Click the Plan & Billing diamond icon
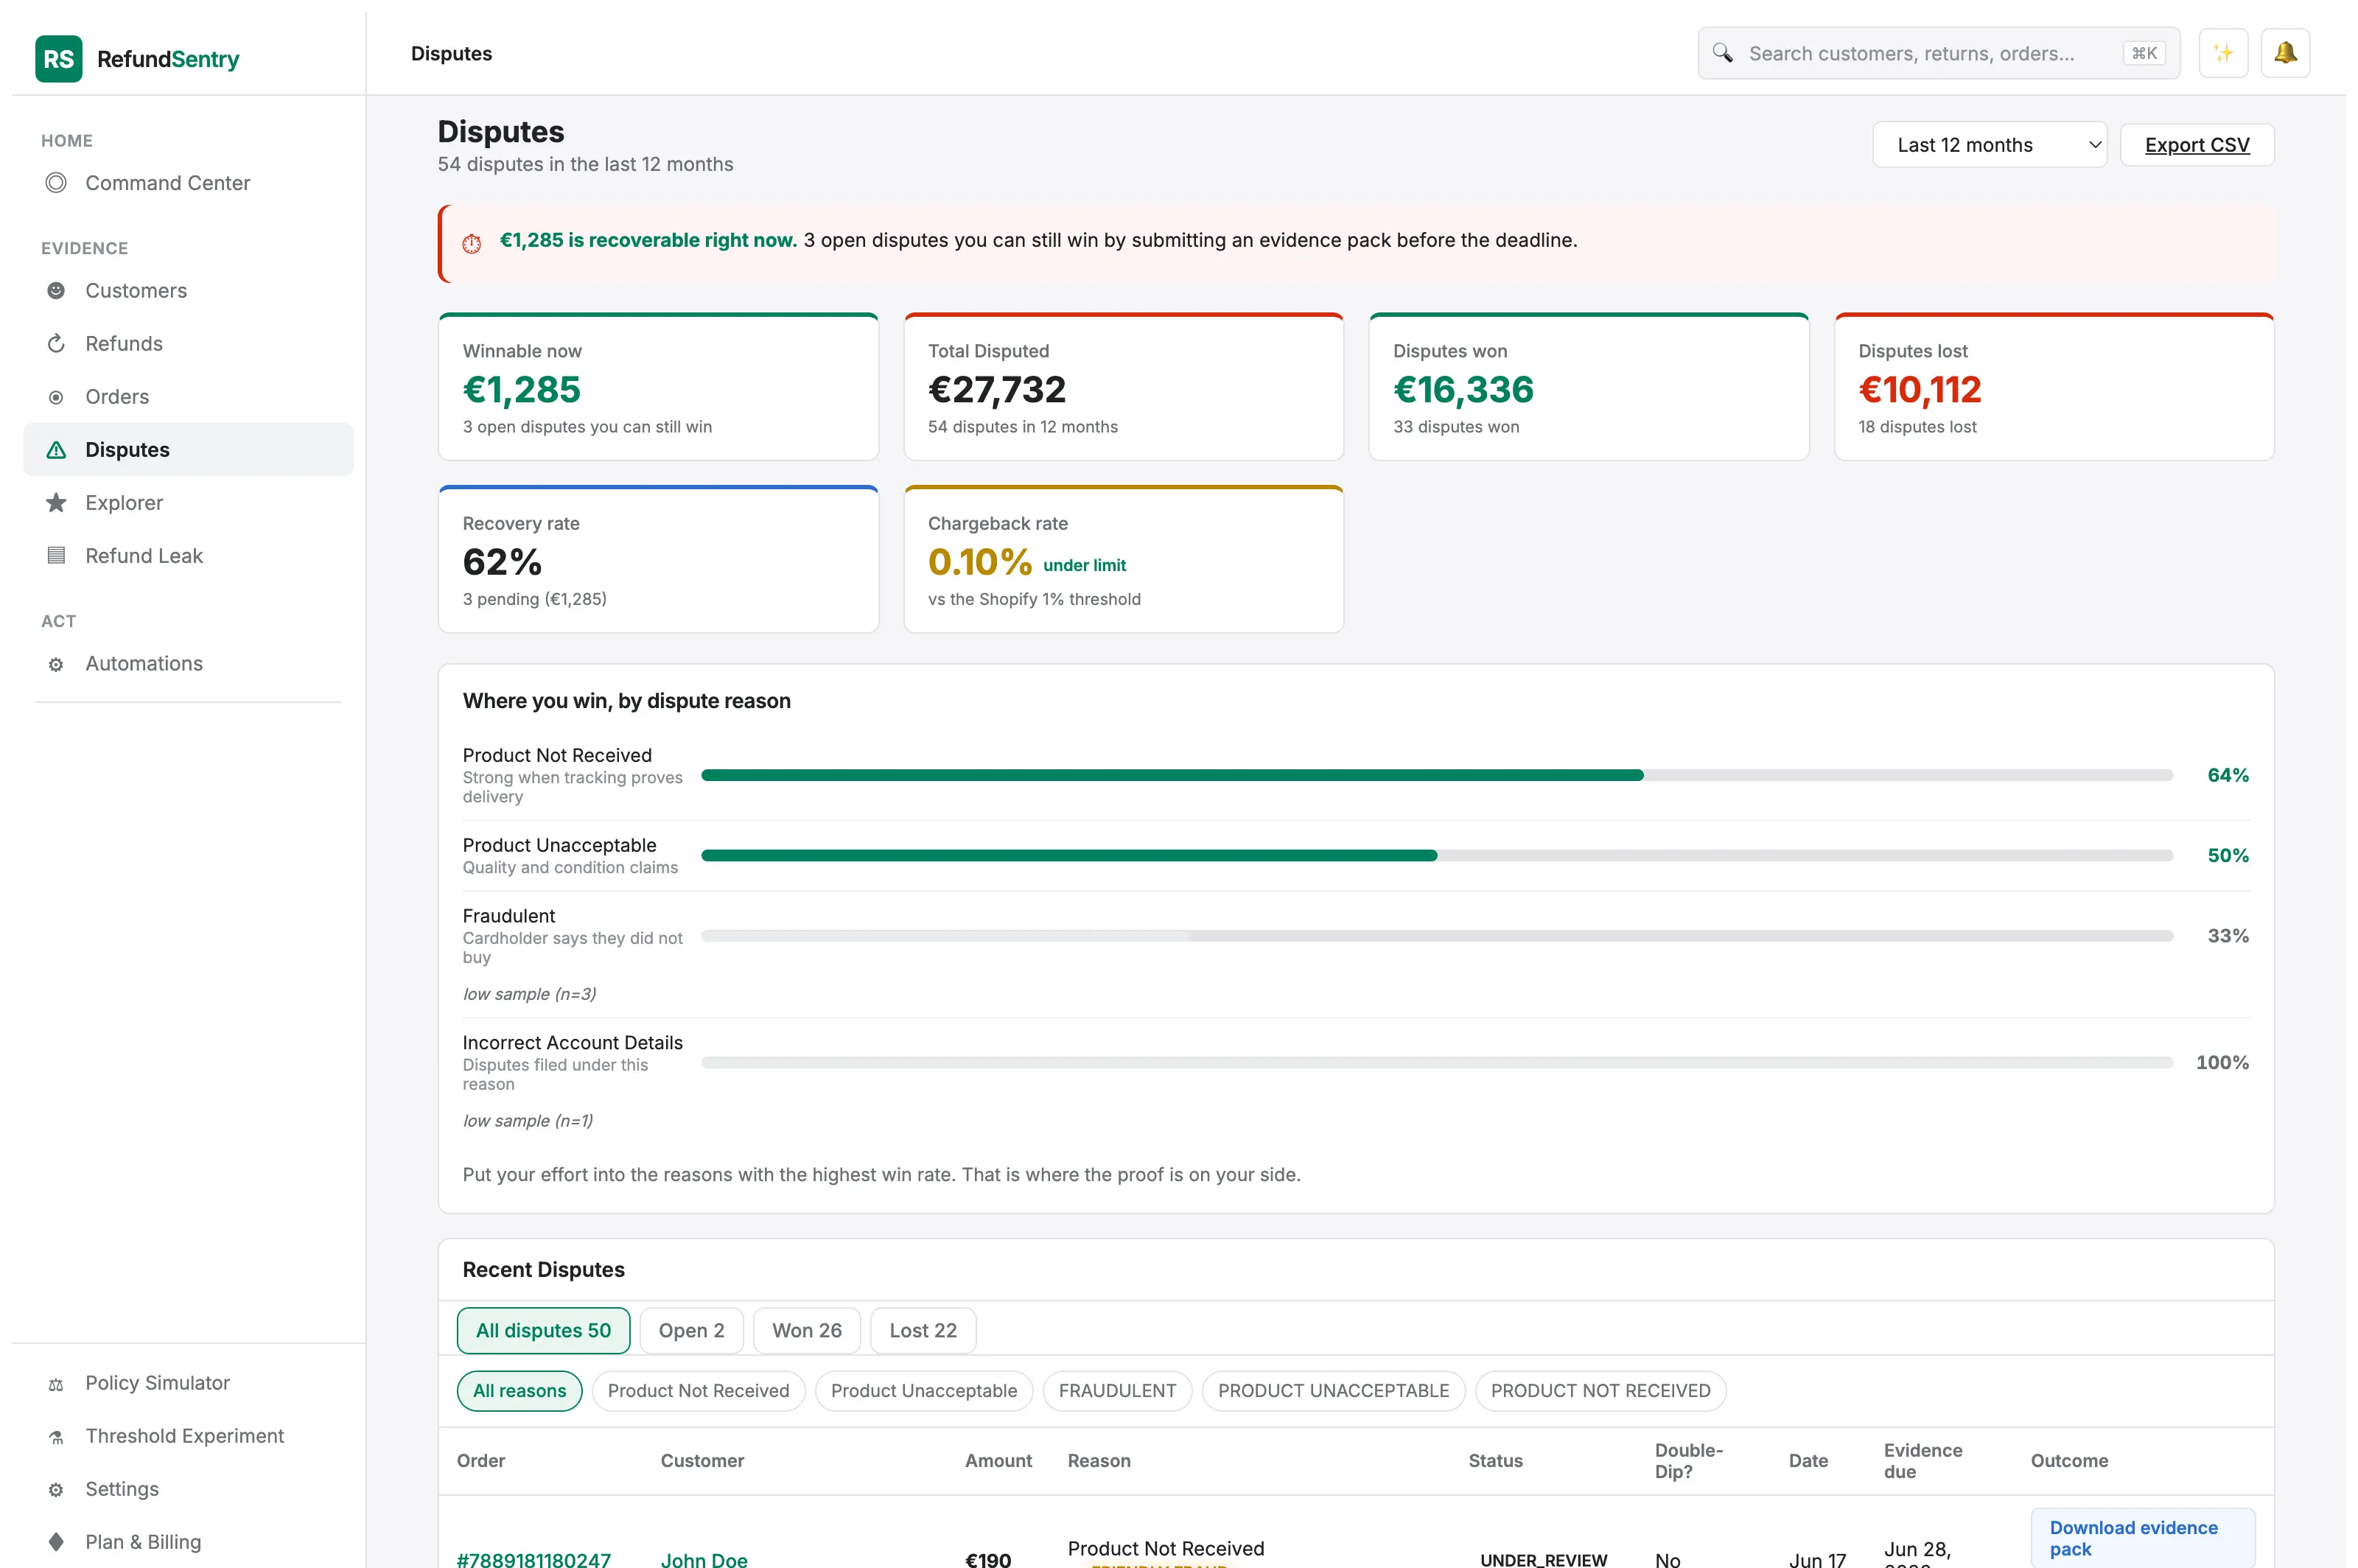 click(56, 1542)
